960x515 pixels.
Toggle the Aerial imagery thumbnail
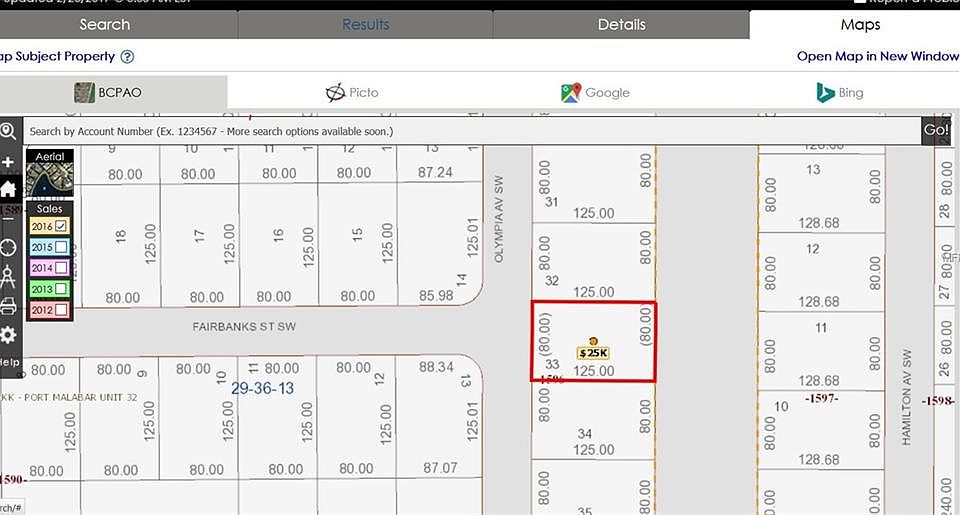pyautogui.click(x=49, y=175)
